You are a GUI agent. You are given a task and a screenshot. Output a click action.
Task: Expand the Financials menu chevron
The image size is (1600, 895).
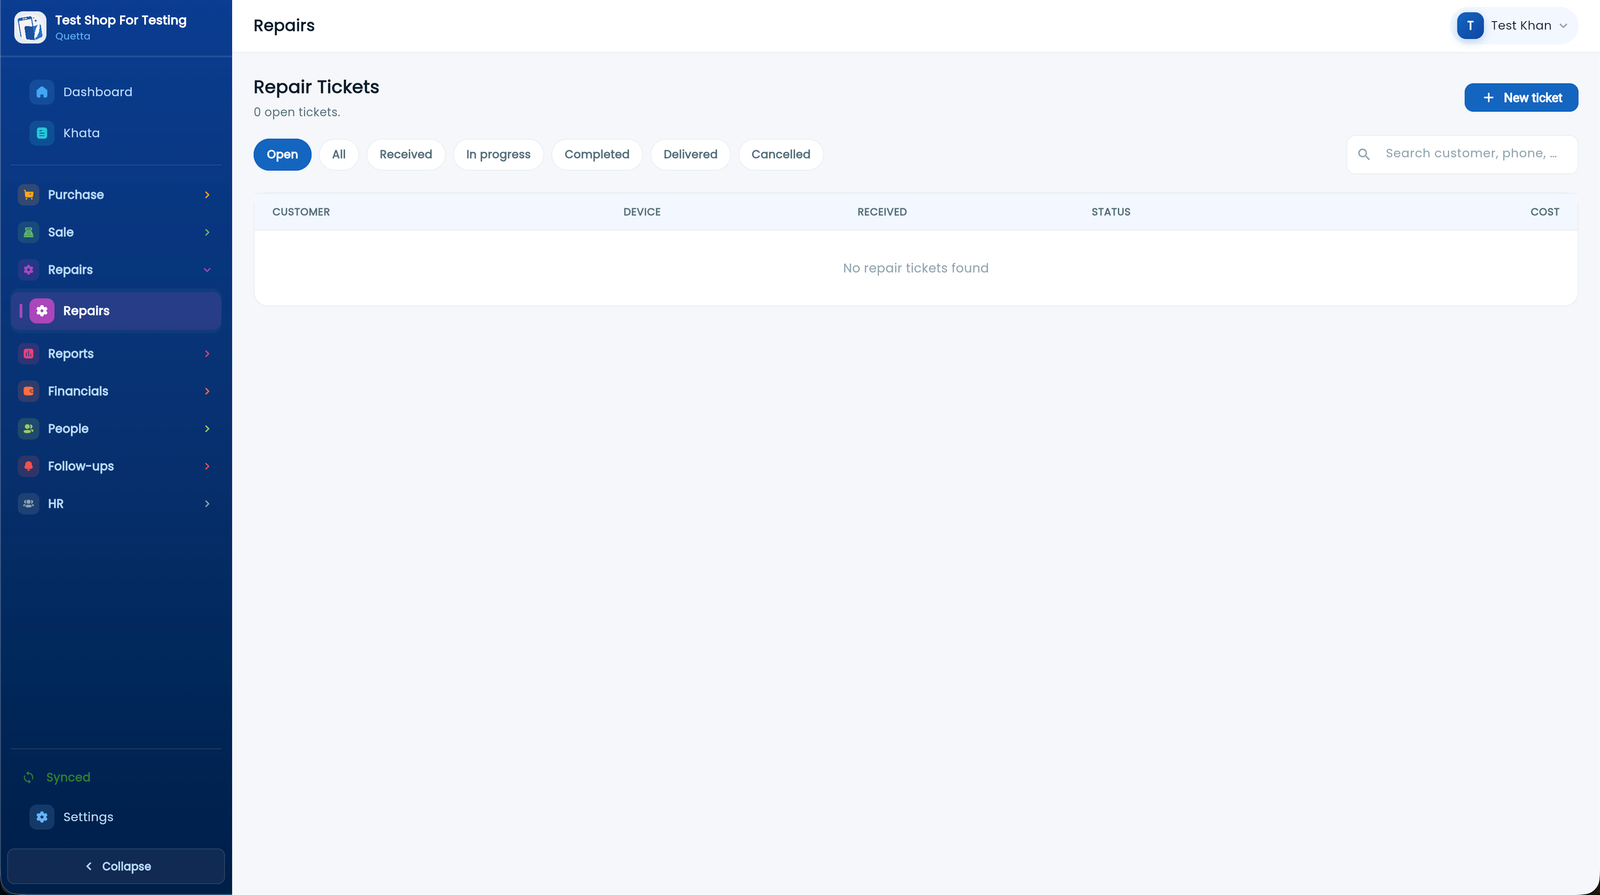click(x=207, y=391)
